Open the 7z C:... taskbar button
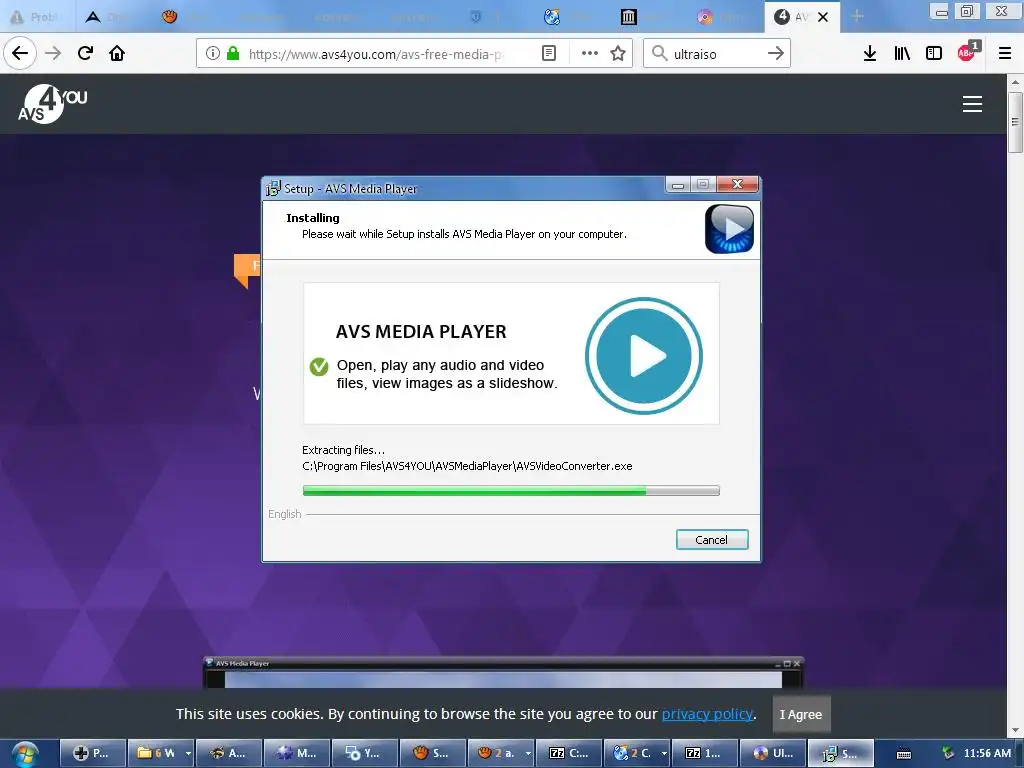The width and height of the screenshot is (1024, 768). (x=569, y=754)
